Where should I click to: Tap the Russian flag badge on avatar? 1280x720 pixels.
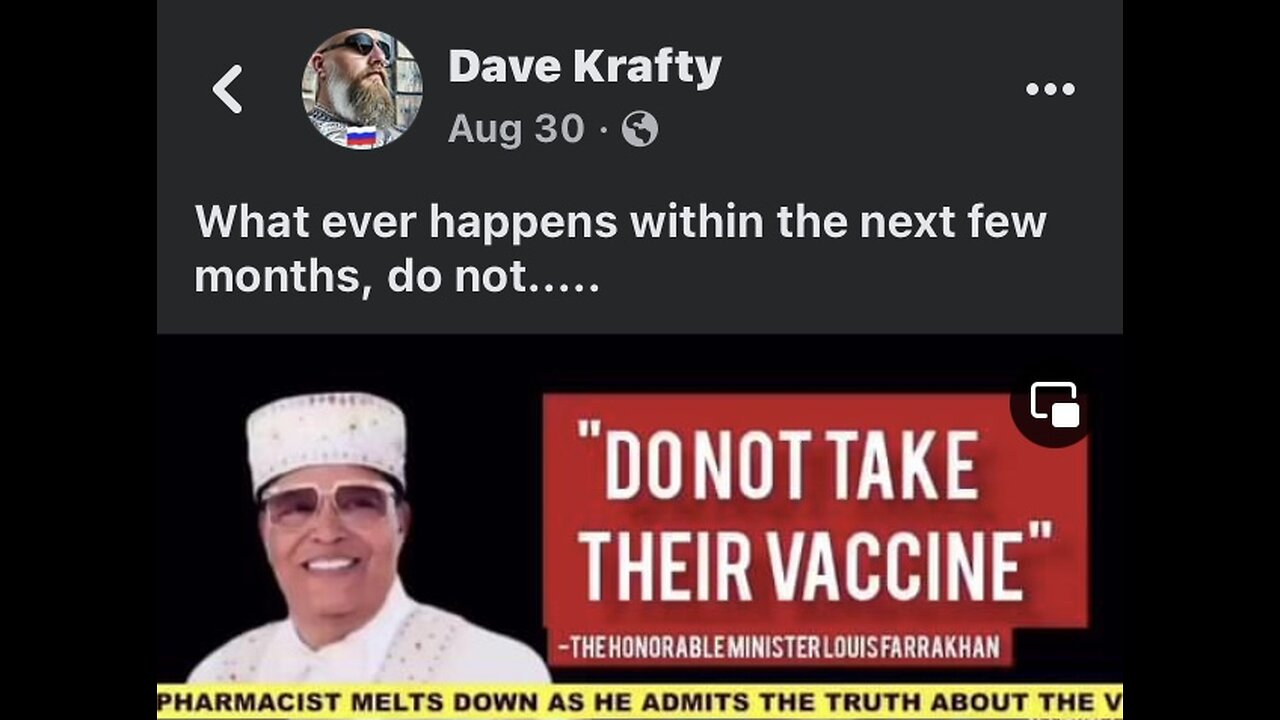[361, 137]
